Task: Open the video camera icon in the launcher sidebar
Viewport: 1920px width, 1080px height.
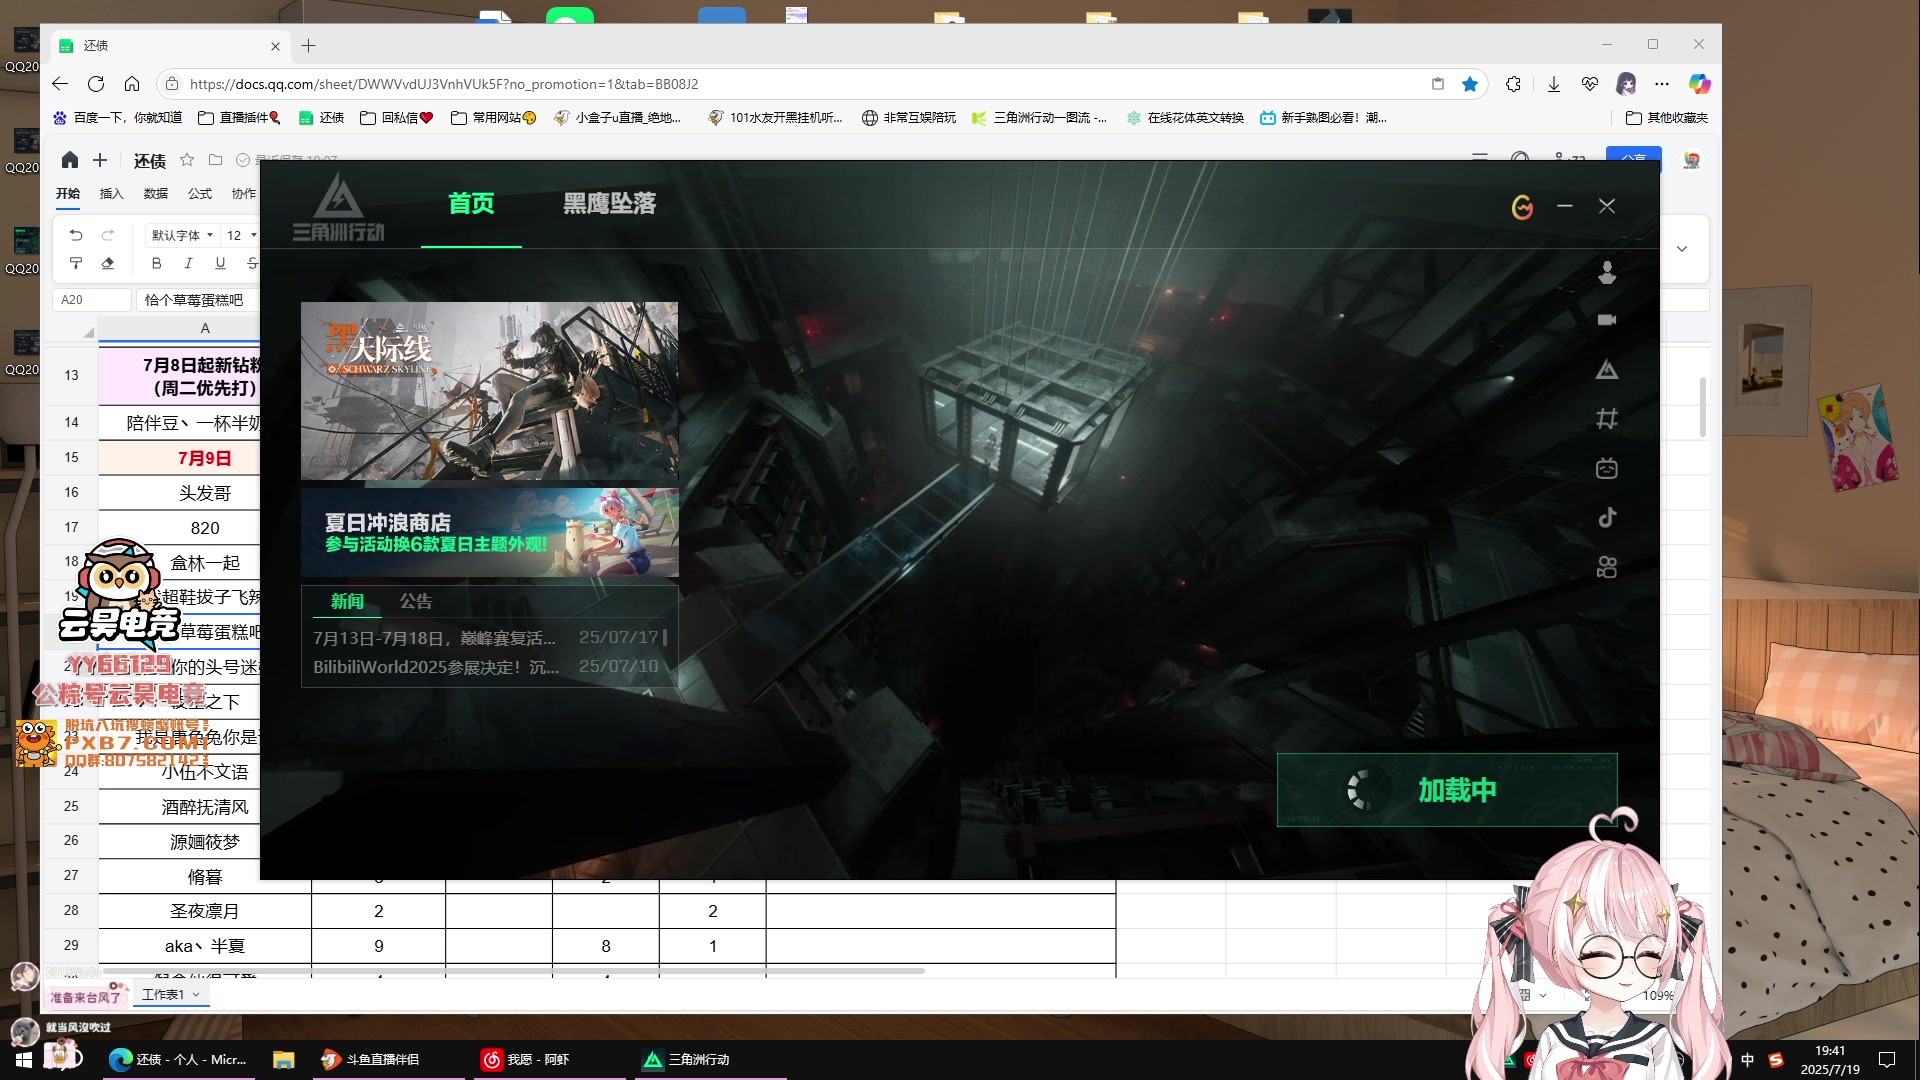Action: pyautogui.click(x=1607, y=320)
